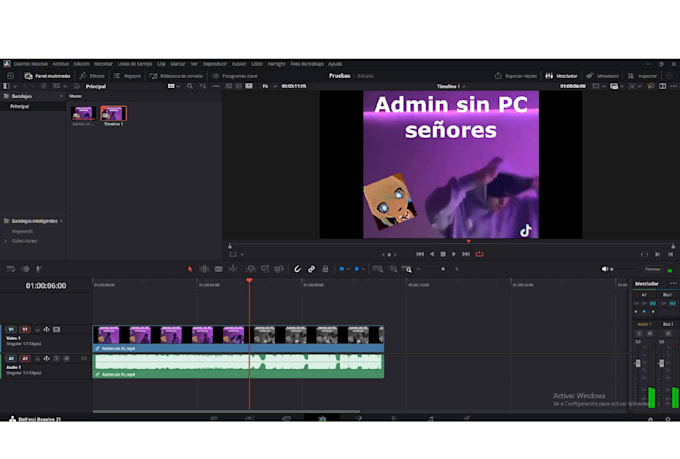680x459 pixels.
Task: Open the Clip menu
Action: tap(161, 64)
